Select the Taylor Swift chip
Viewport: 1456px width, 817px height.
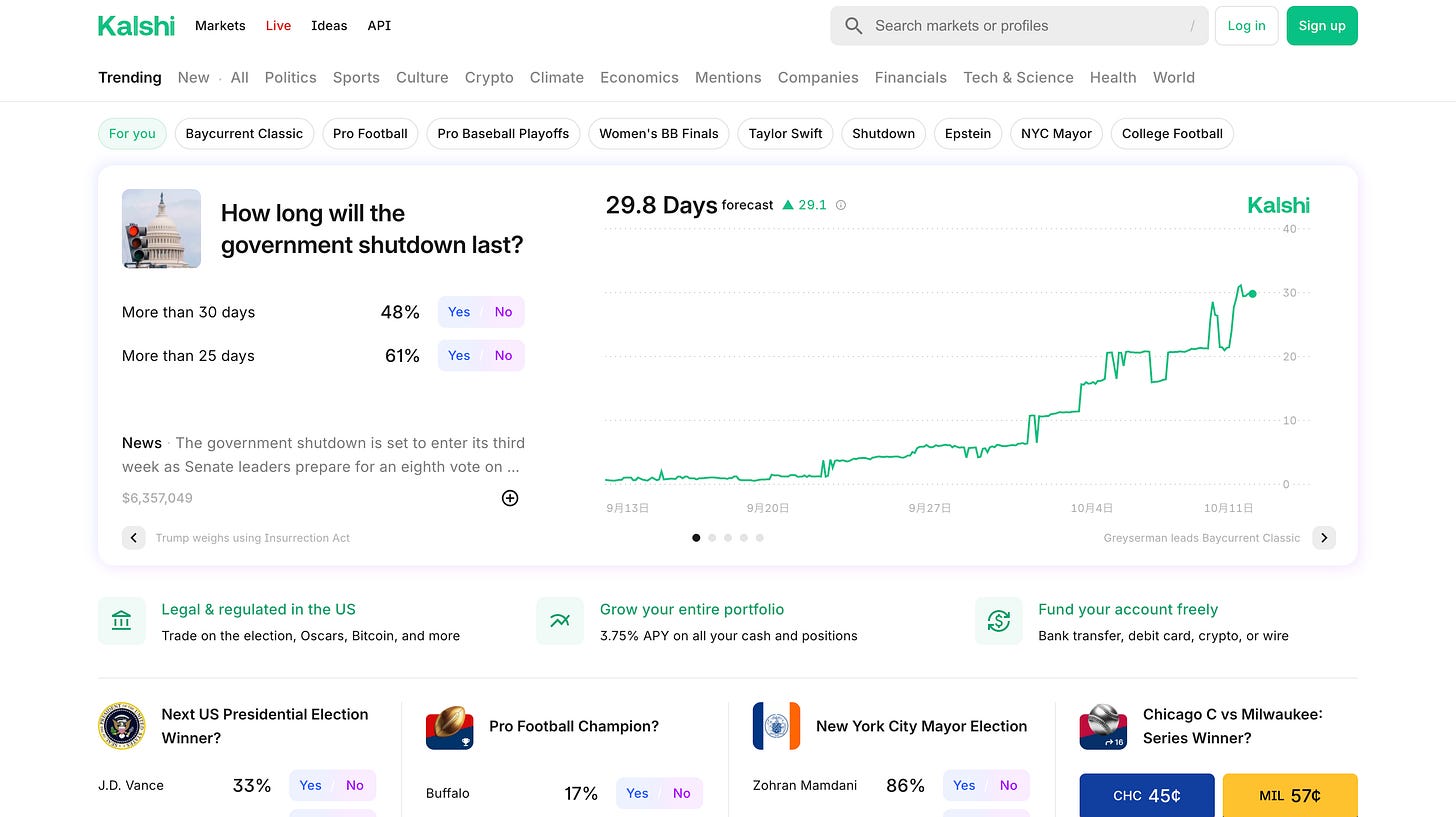pyautogui.click(x=785, y=134)
